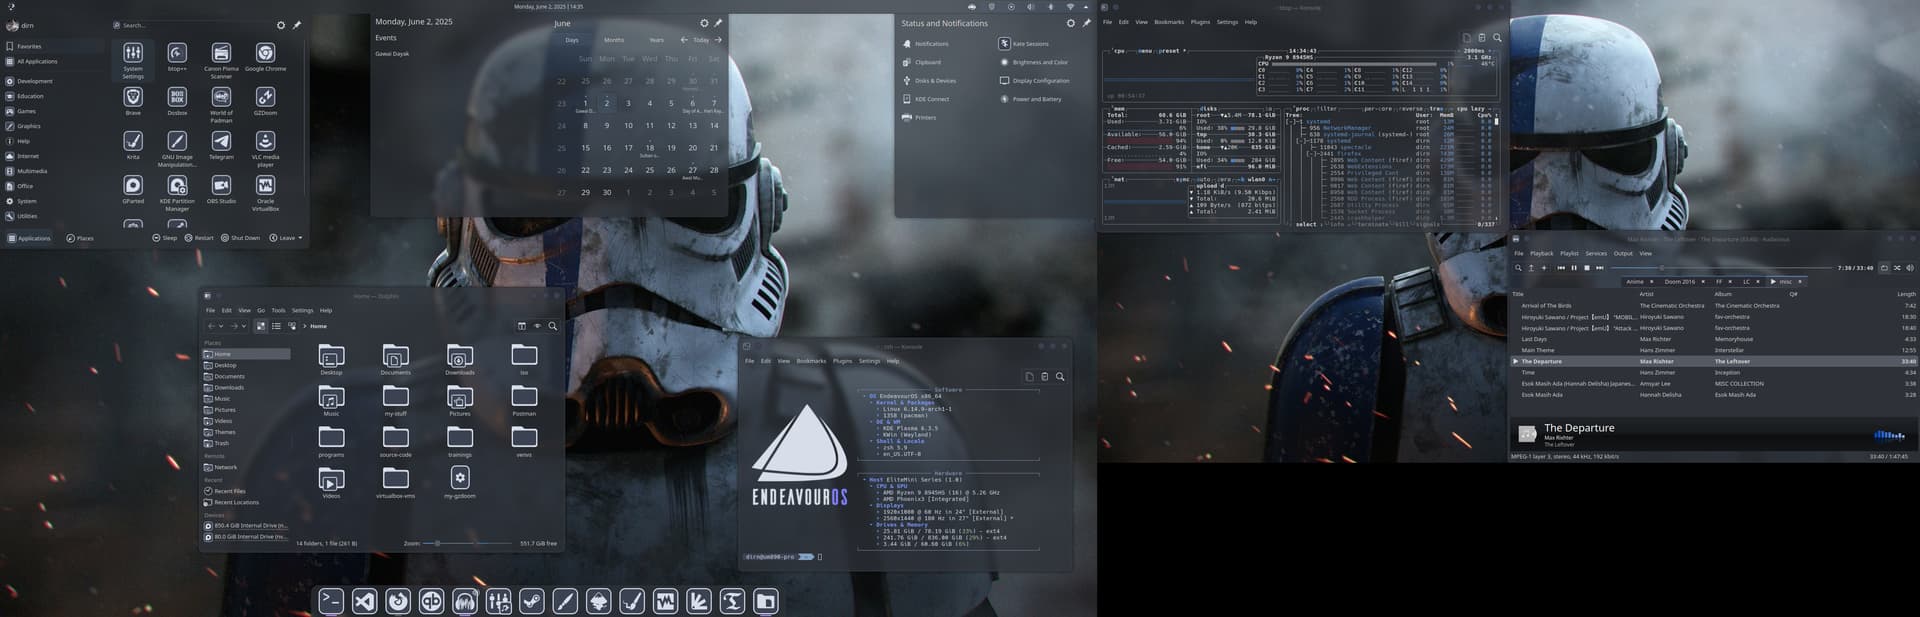Click the Audacious headphones icon in the dock
The image size is (1920, 617).
(x=465, y=600)
